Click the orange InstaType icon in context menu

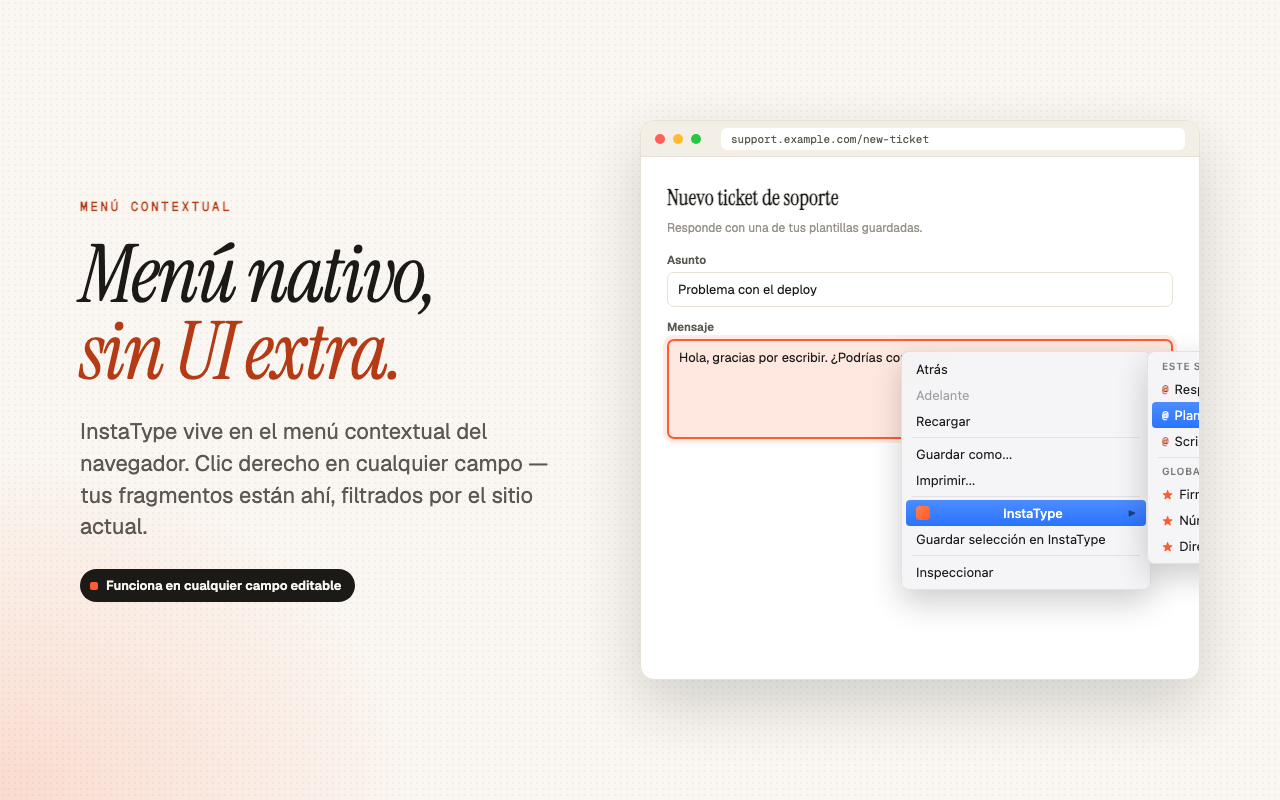coord(923,513)
